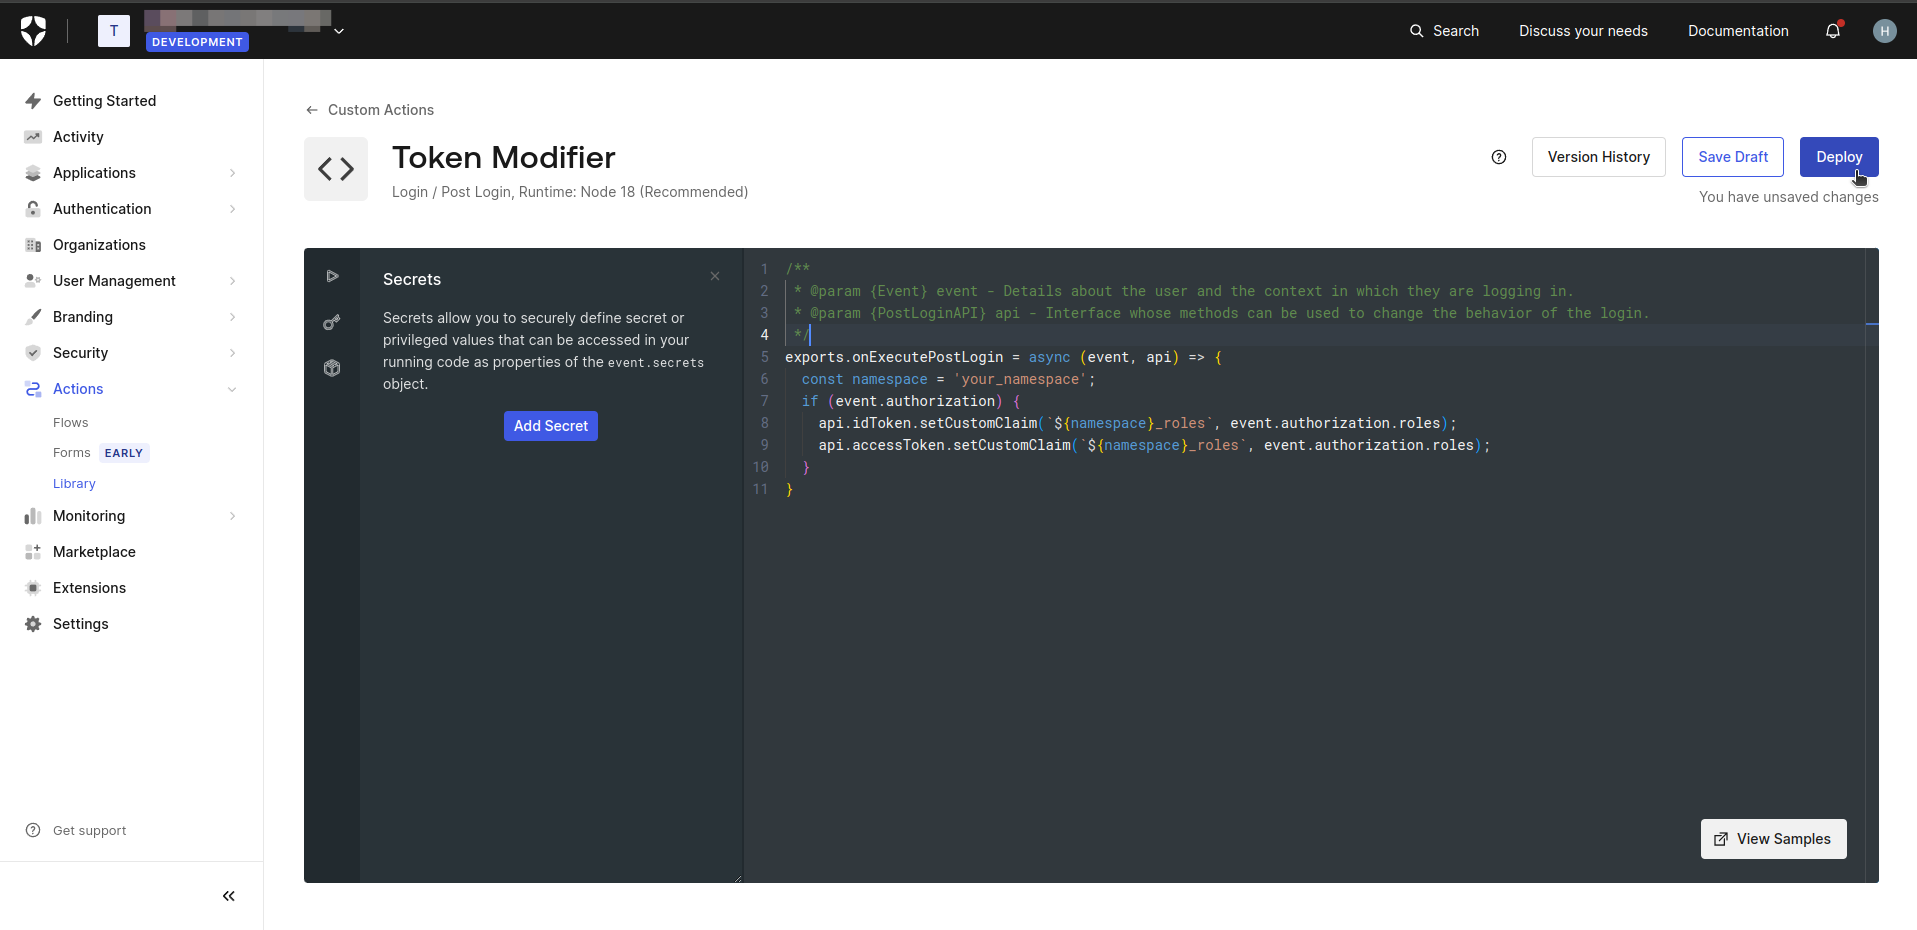Screen dimensions: 1917x930
Task: Click the code brackets action icon
Action: pos(336,169)
